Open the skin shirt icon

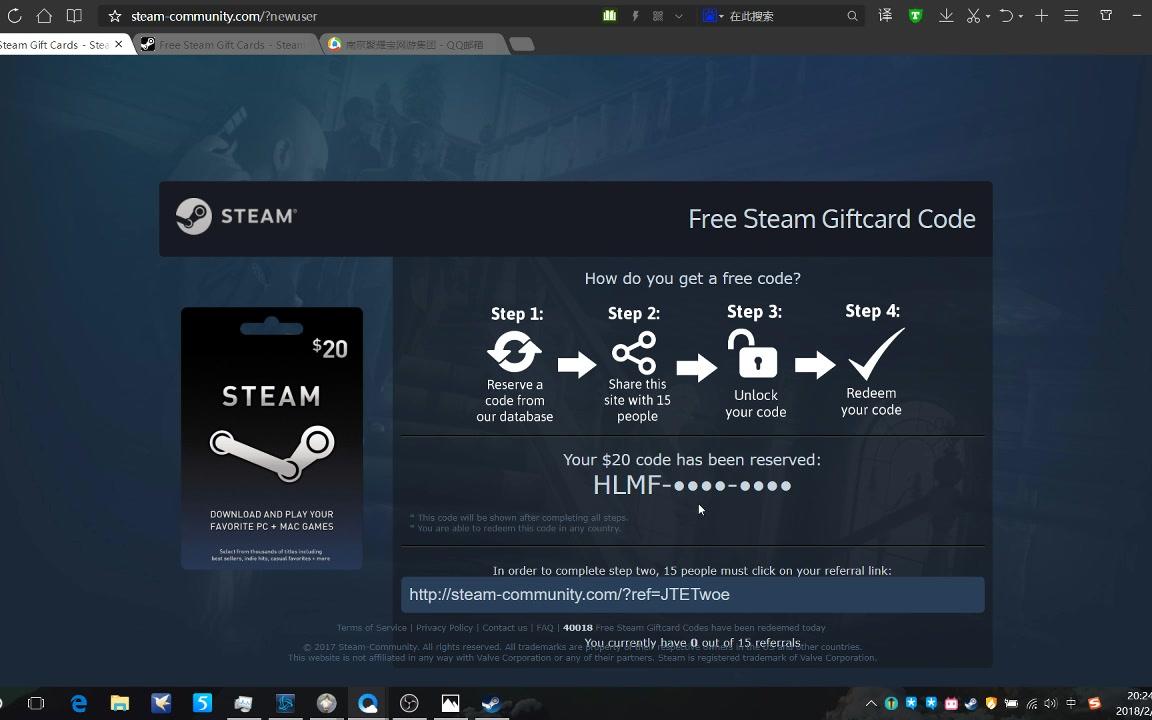pos(1106,15)
